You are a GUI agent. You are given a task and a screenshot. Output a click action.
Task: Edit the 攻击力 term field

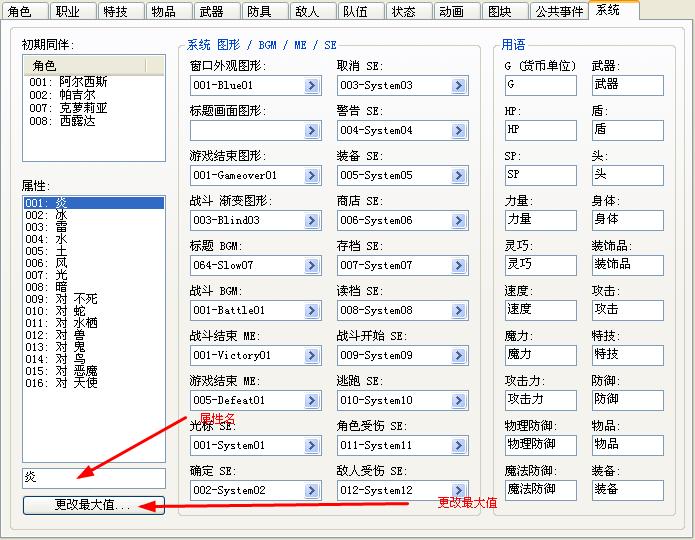(x=541, y=400)
